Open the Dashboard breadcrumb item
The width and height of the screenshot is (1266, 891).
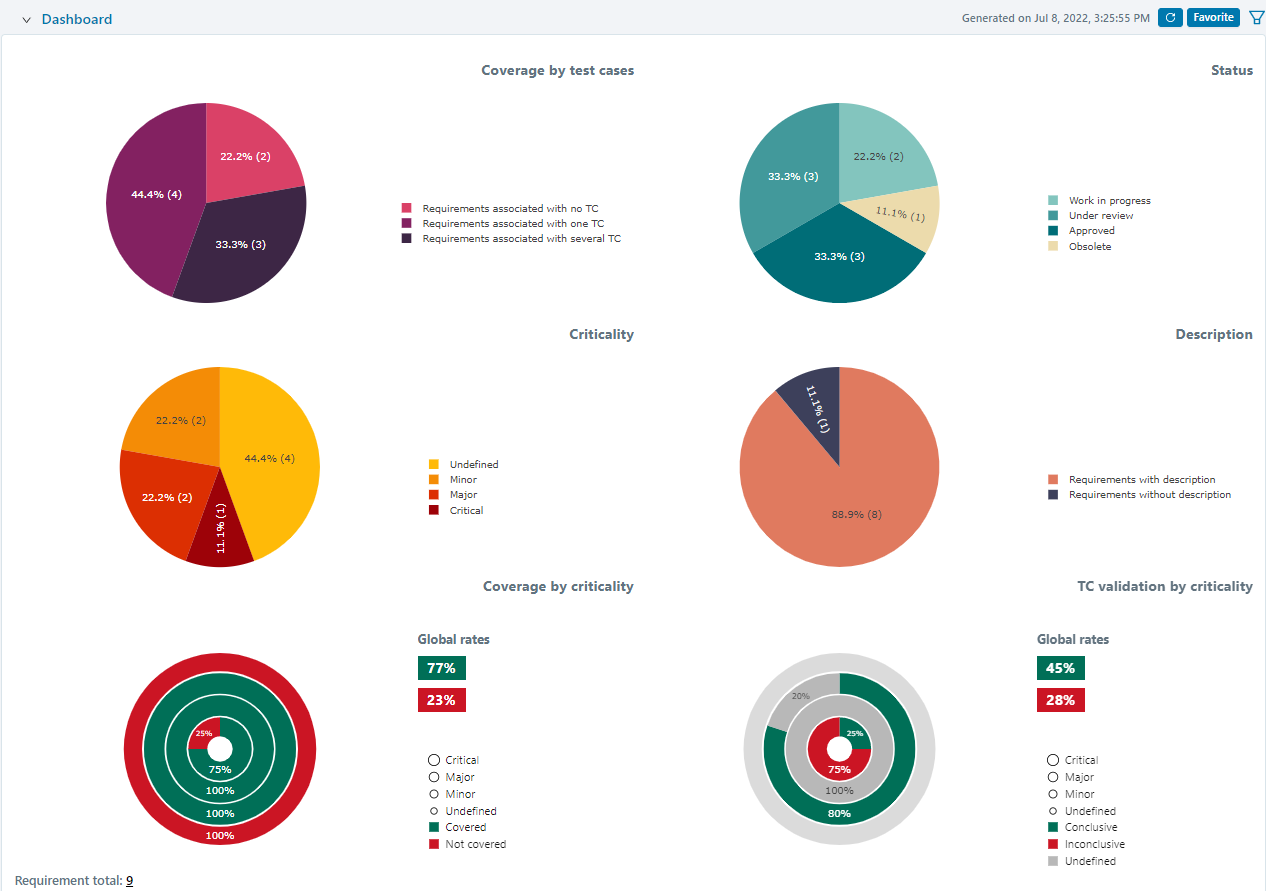coord(77,18)
